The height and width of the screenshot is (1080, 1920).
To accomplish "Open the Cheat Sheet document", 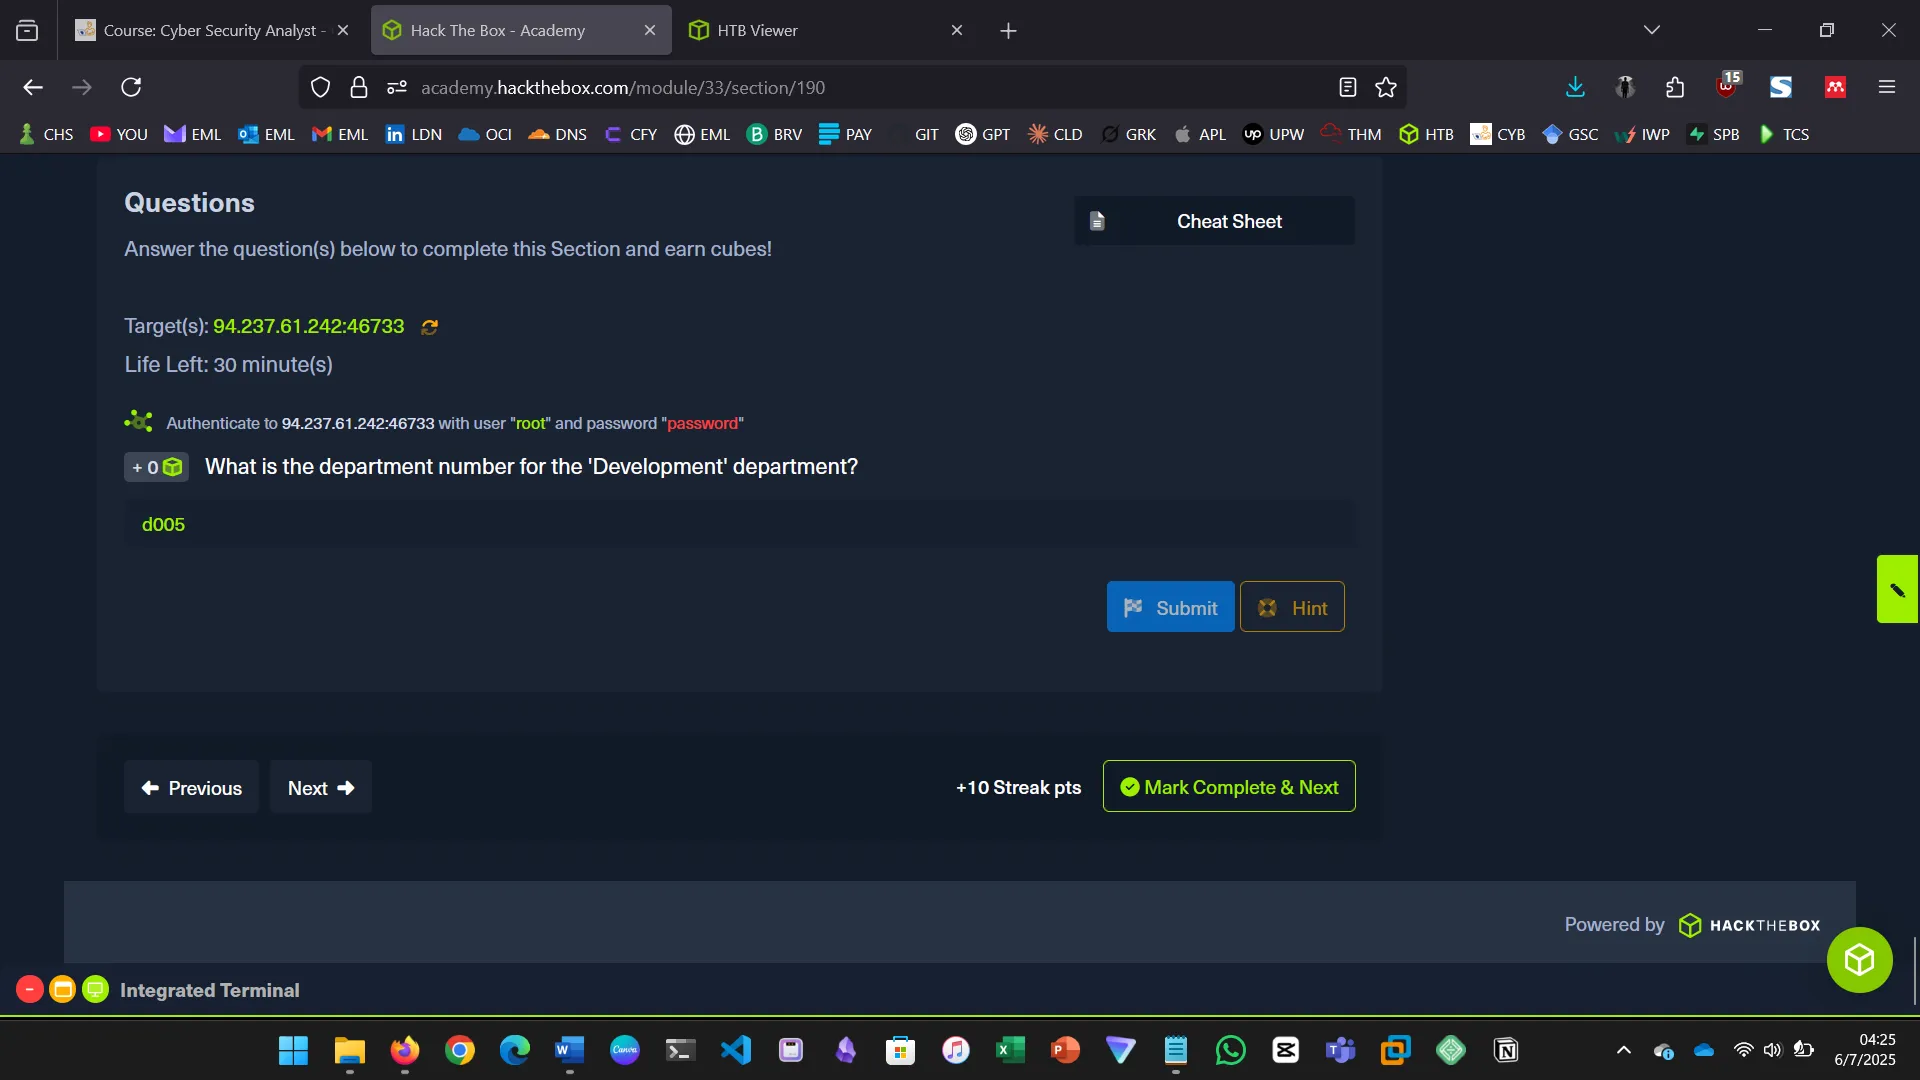I will 1214,221.
